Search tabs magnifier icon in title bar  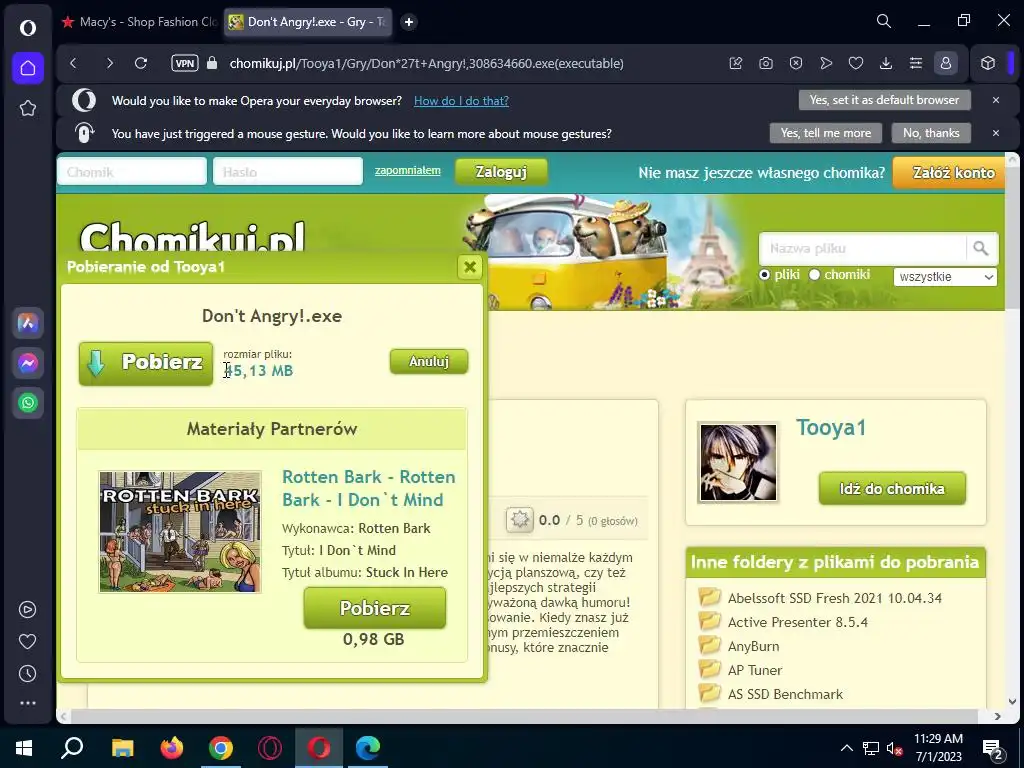tap(884, 22)
